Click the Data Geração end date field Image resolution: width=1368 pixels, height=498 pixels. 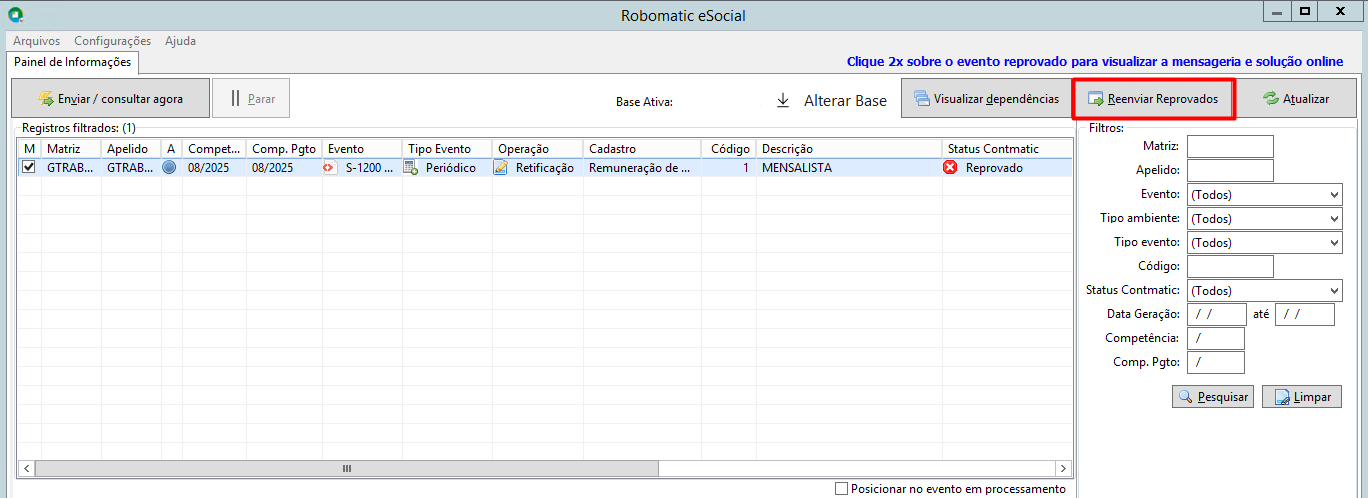pyautogui.click(x=1305, y=315)
